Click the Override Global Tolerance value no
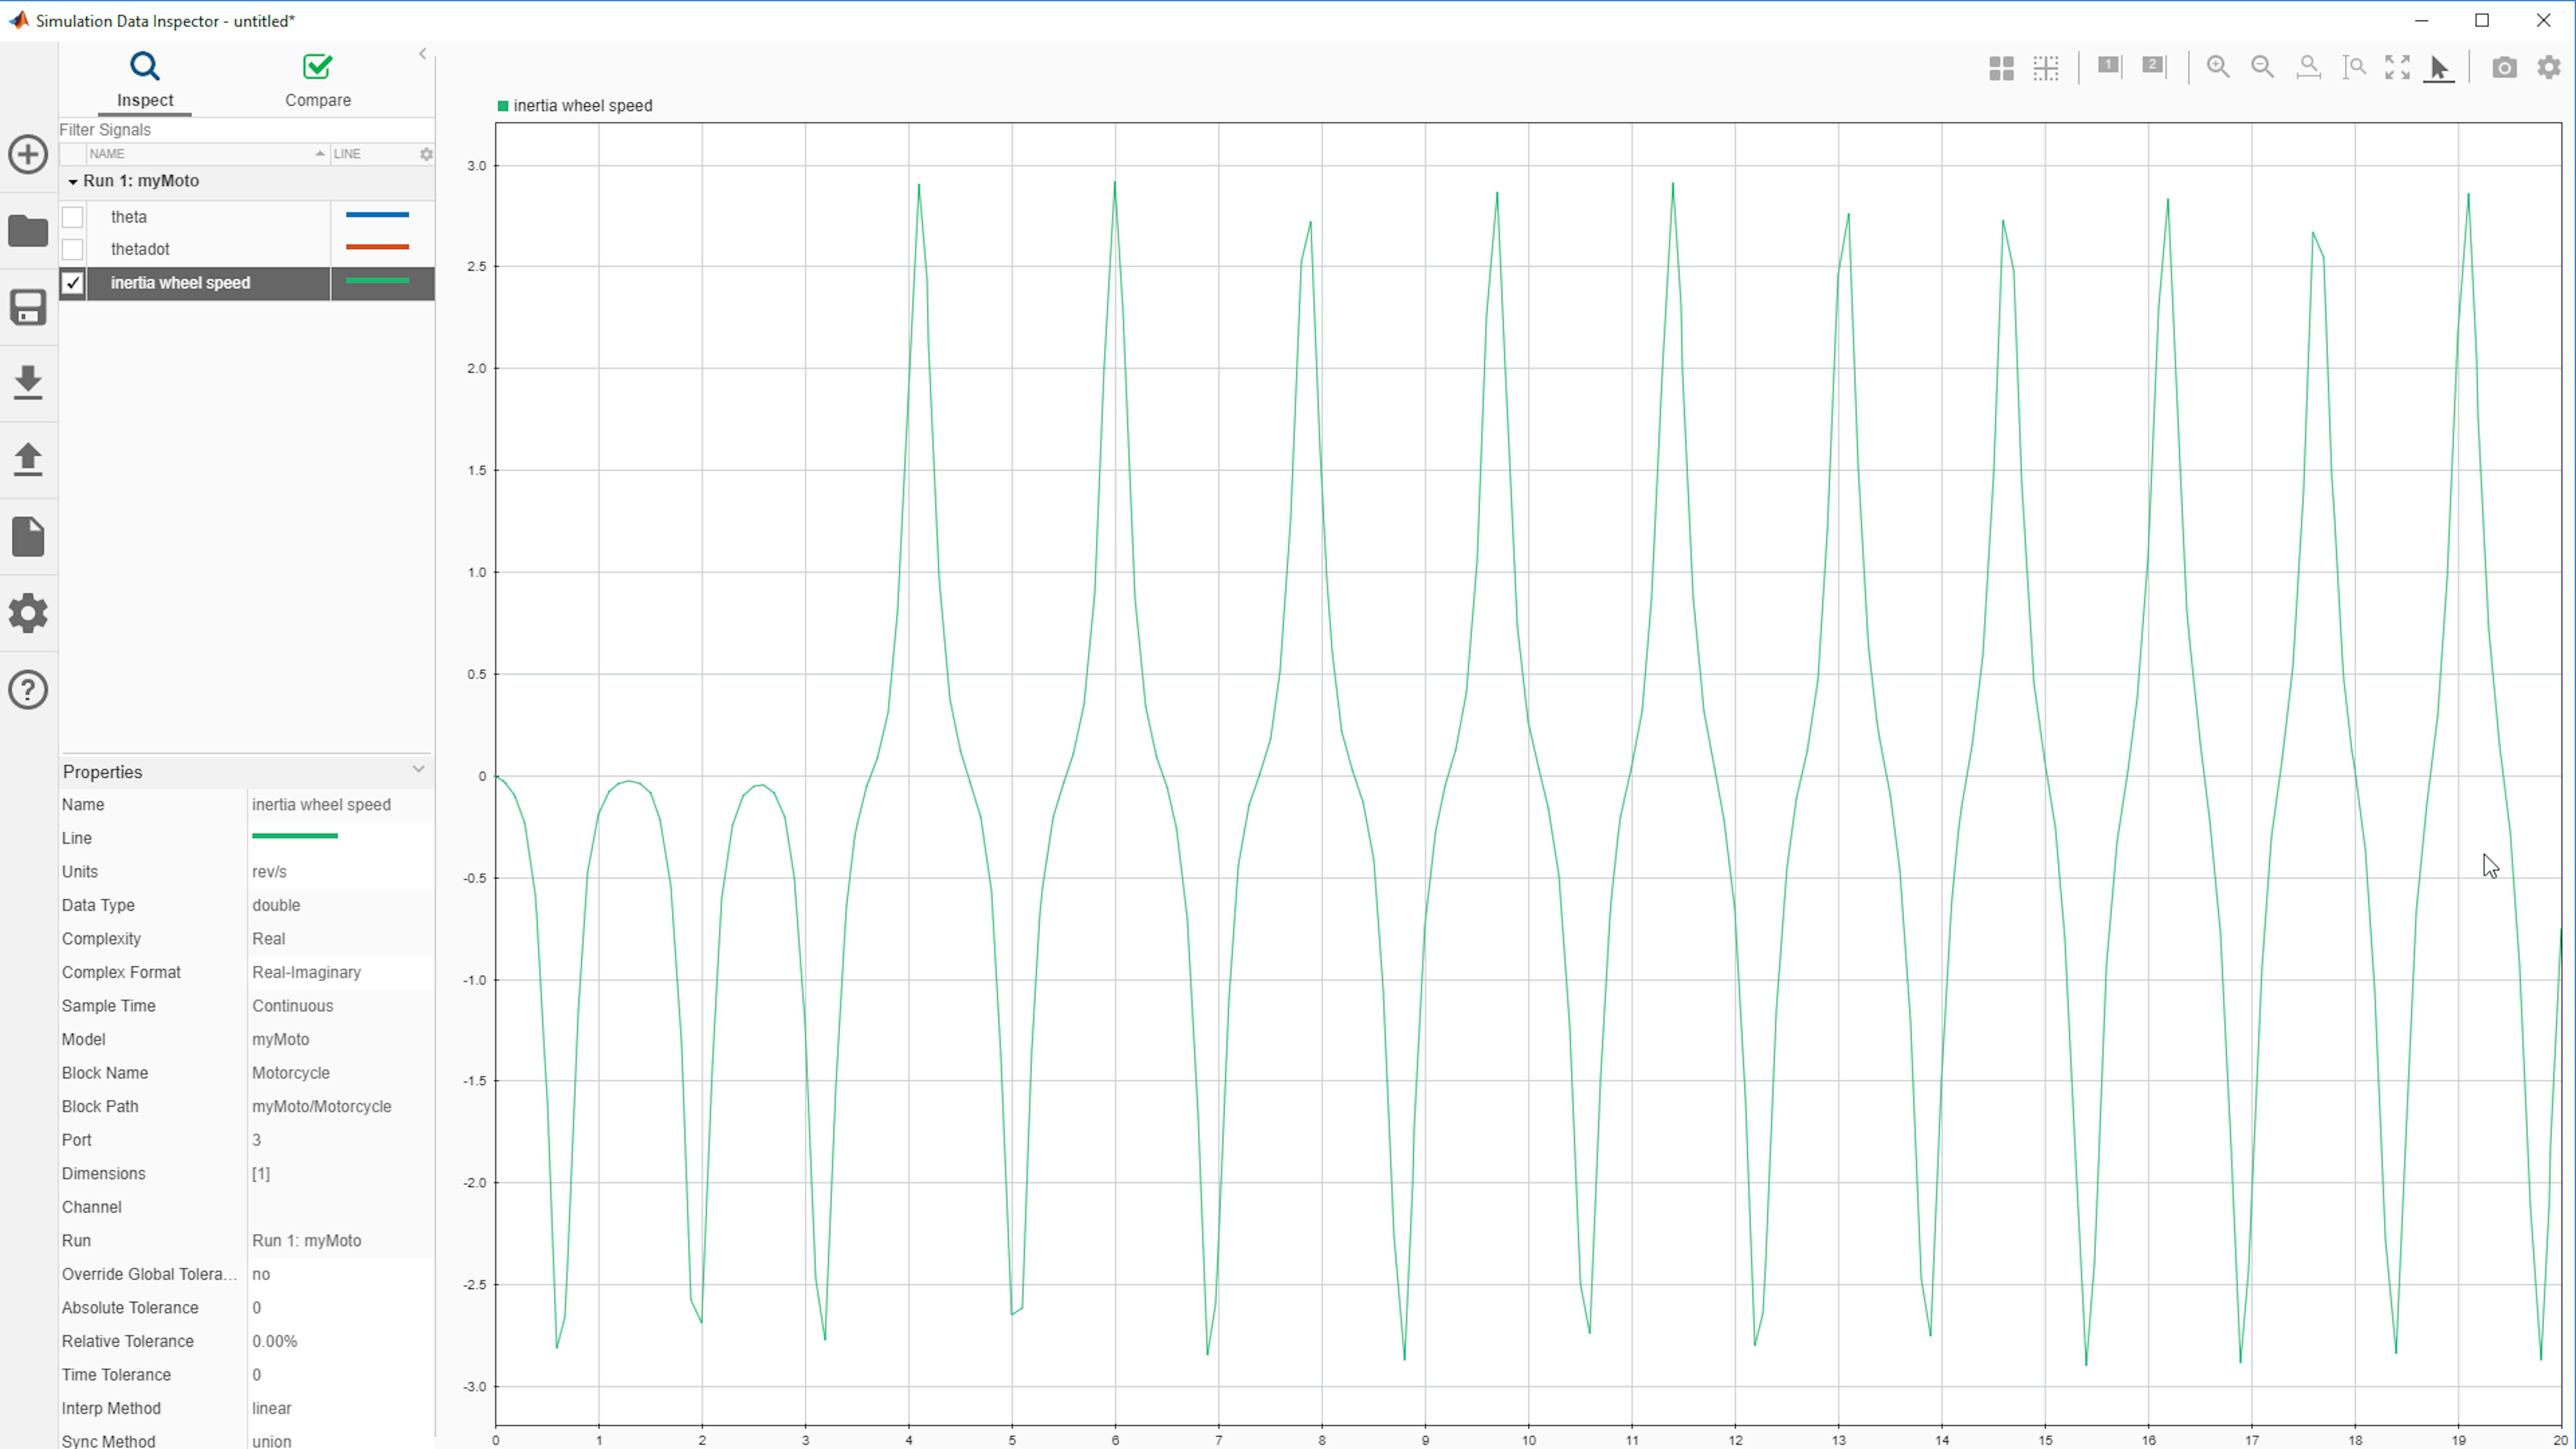Screen dimensions: 2576x1449 pos(261,1275)
